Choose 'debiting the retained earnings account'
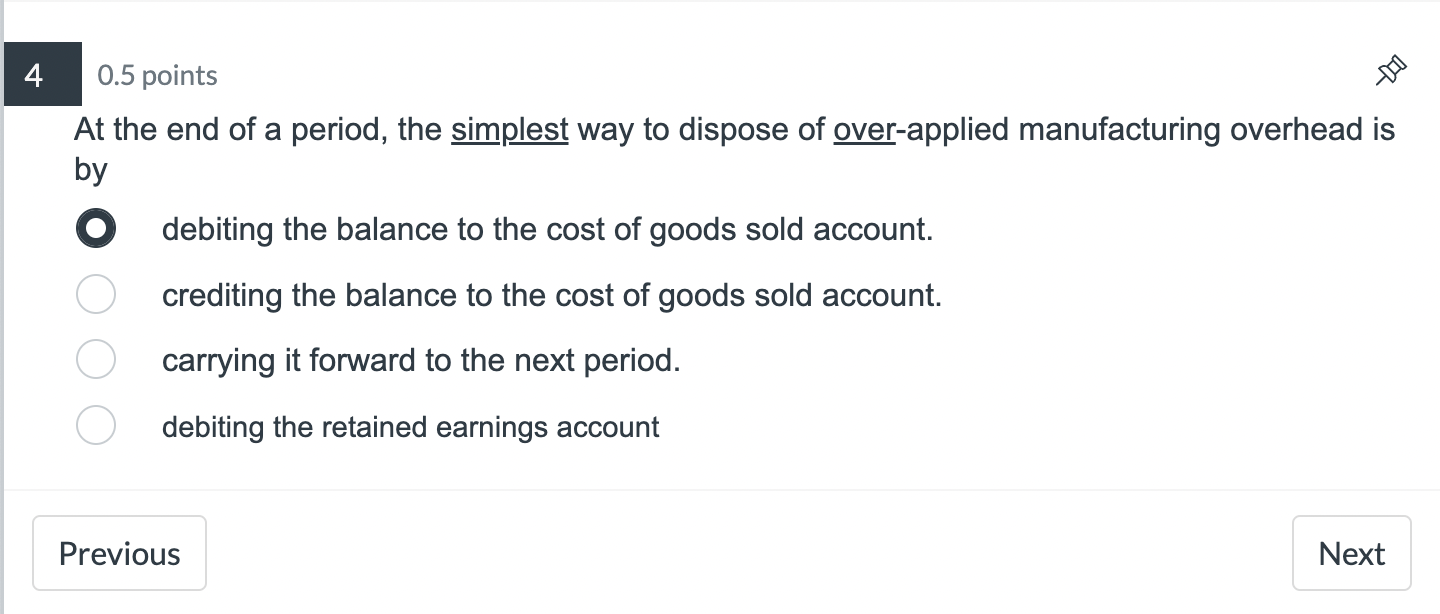The width and height of the screenshot is (1440, 614). click(x=96, y=425)
